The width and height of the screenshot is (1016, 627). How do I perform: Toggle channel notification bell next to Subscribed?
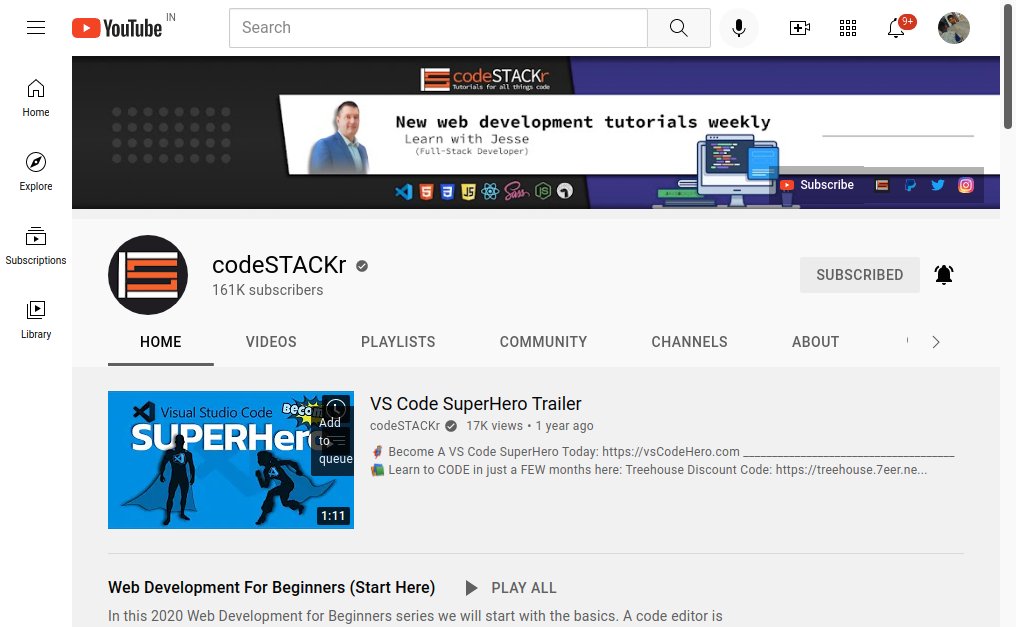tap(943, 275)
